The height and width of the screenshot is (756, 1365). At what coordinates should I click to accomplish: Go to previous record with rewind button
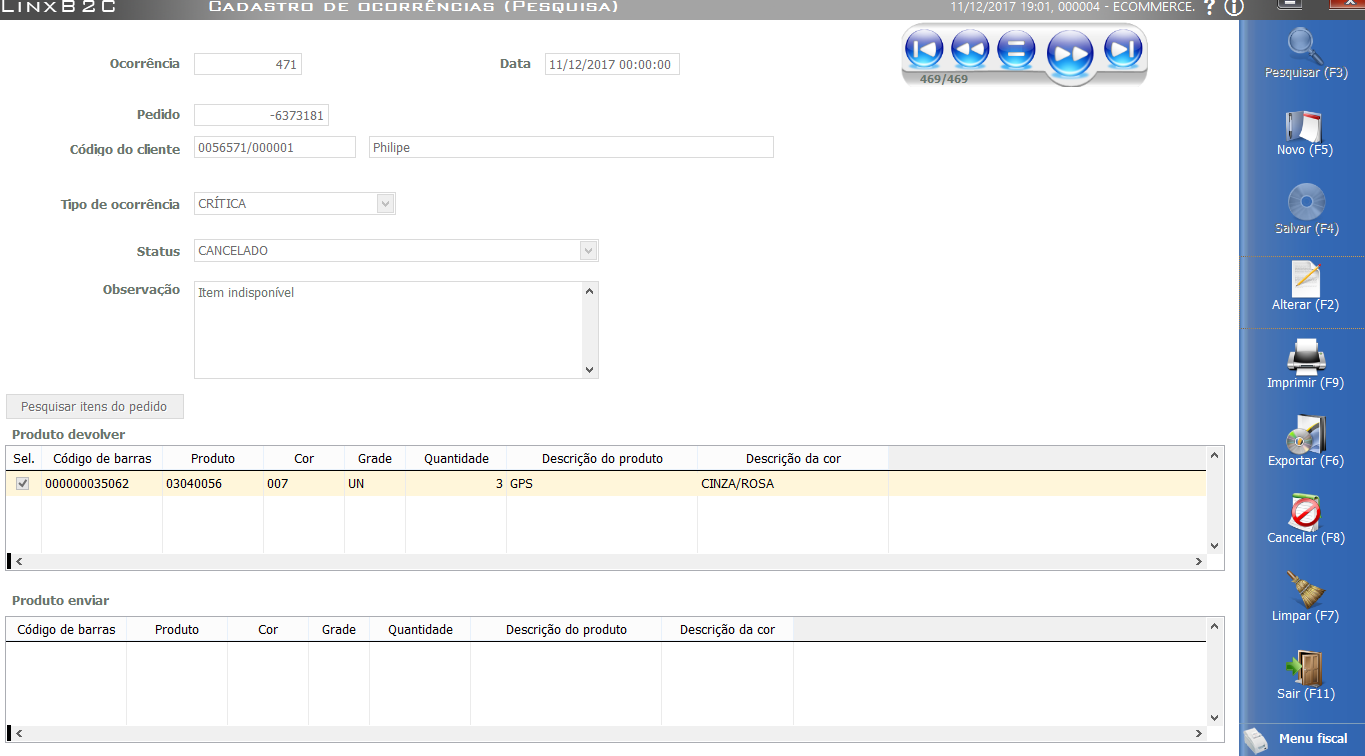(970, 48)
